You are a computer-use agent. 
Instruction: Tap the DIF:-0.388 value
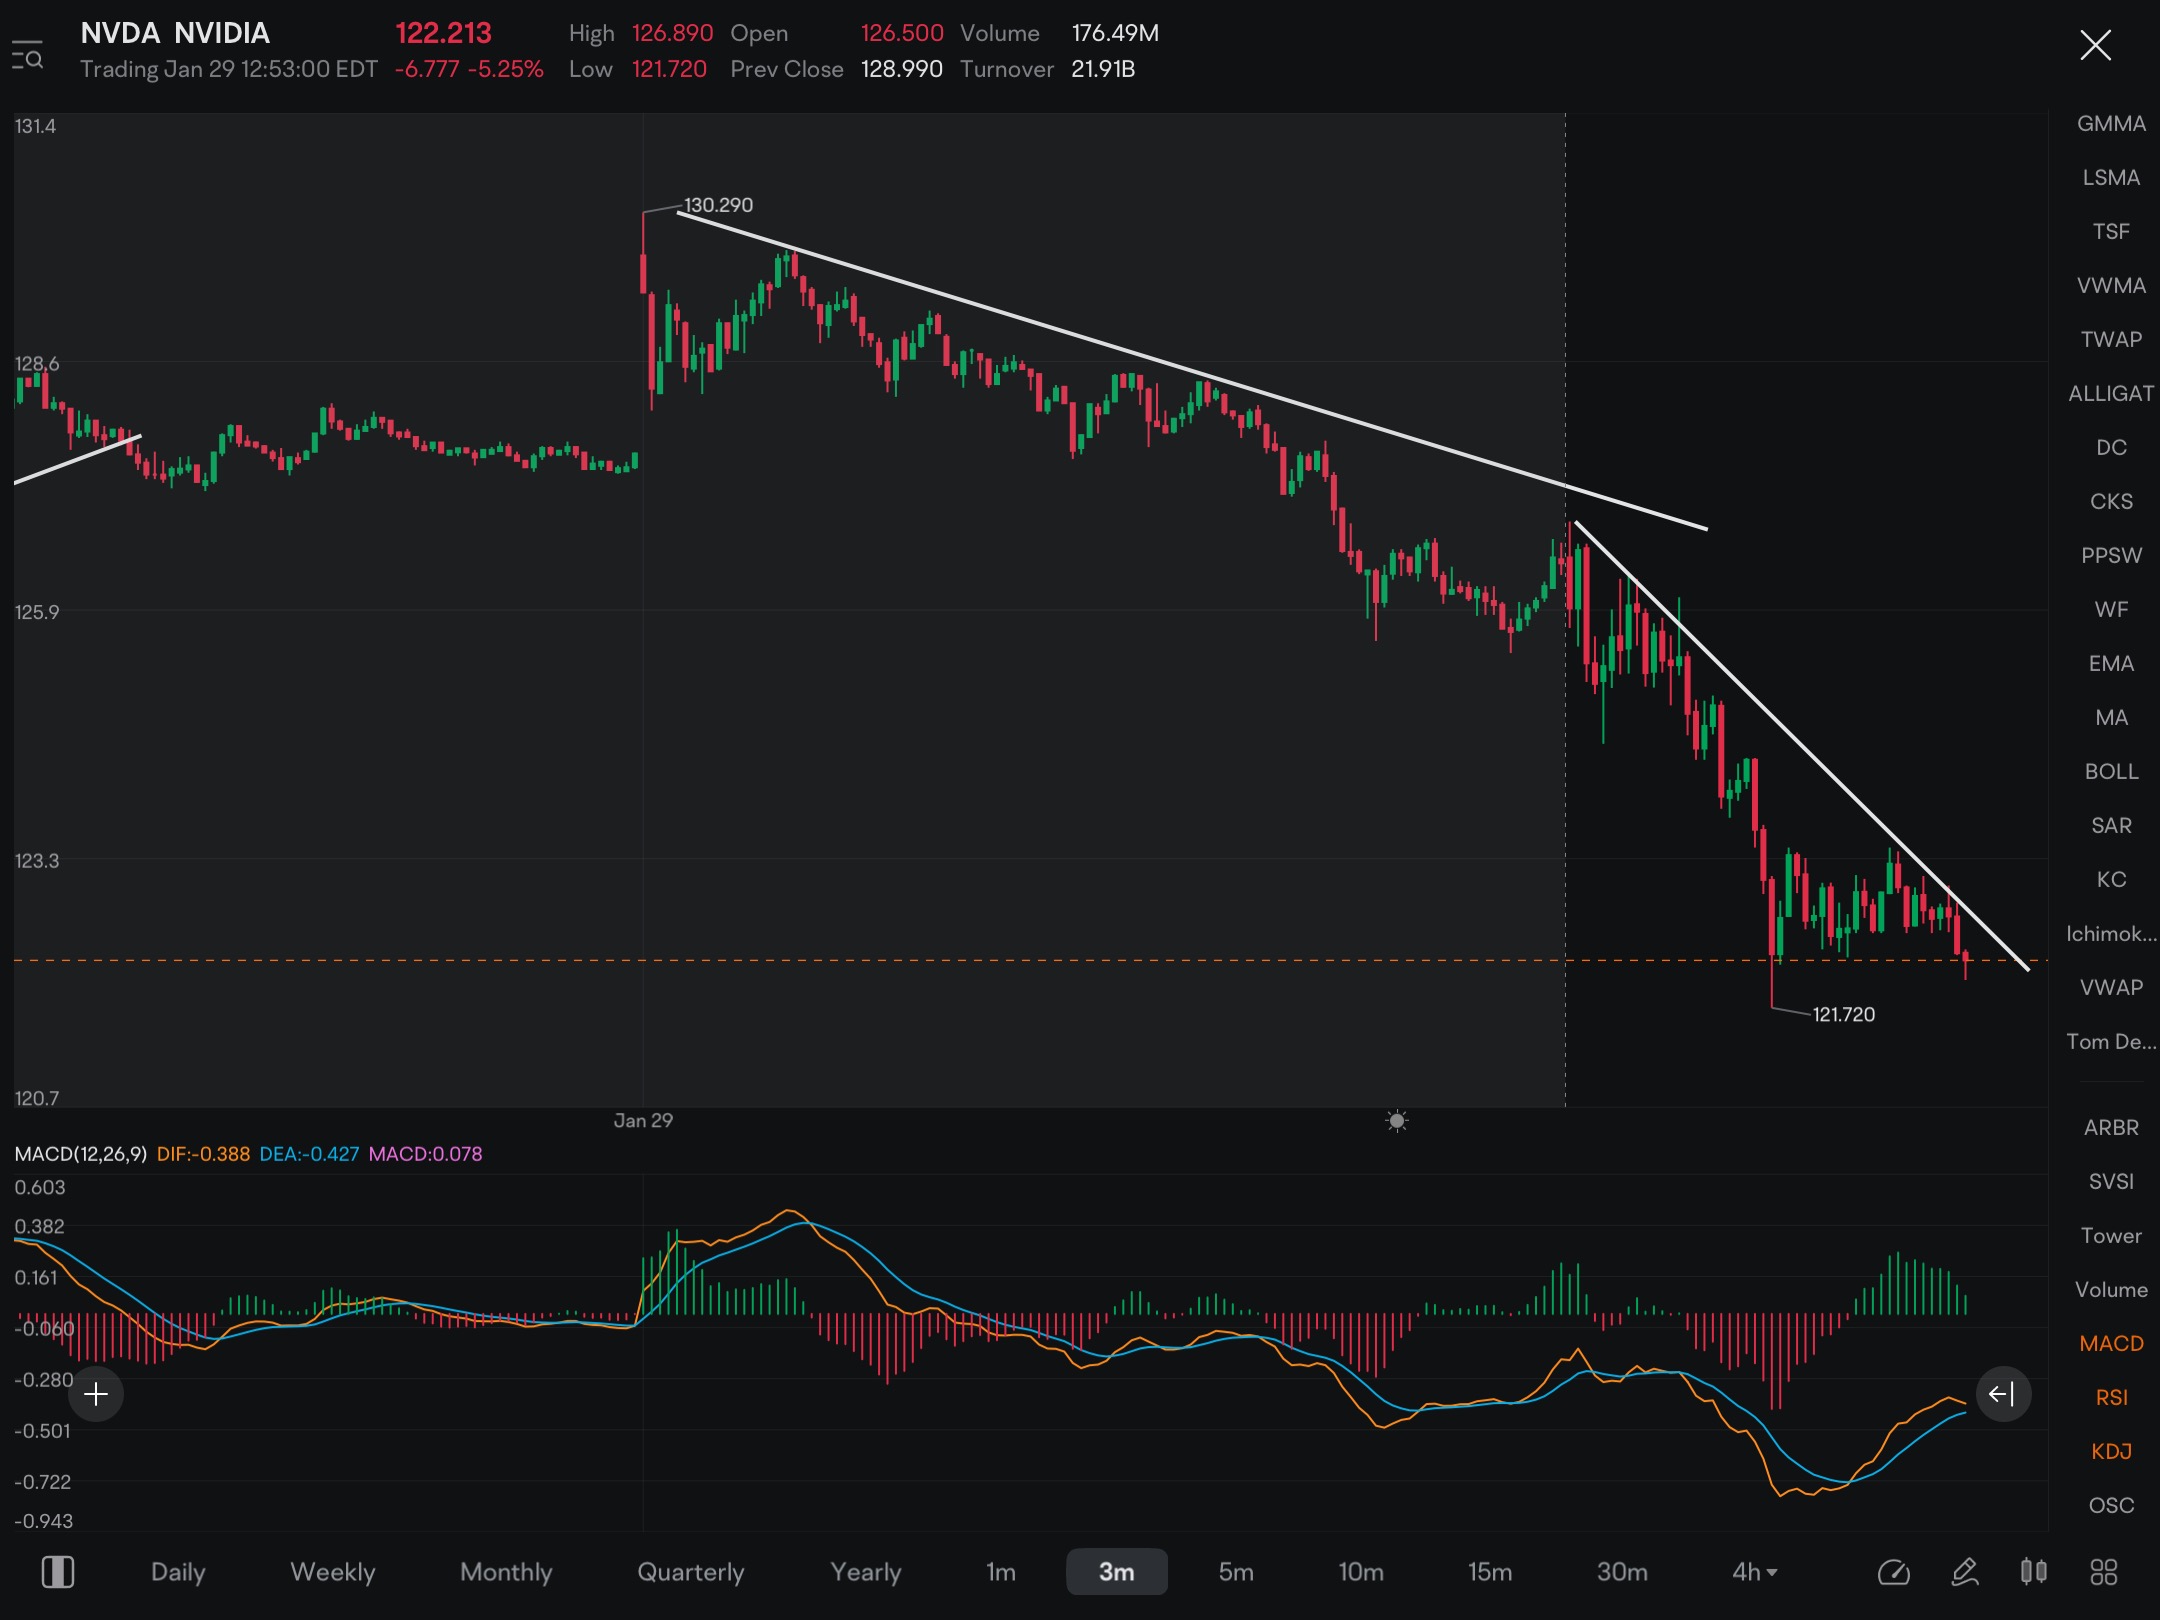[203, 1154]
